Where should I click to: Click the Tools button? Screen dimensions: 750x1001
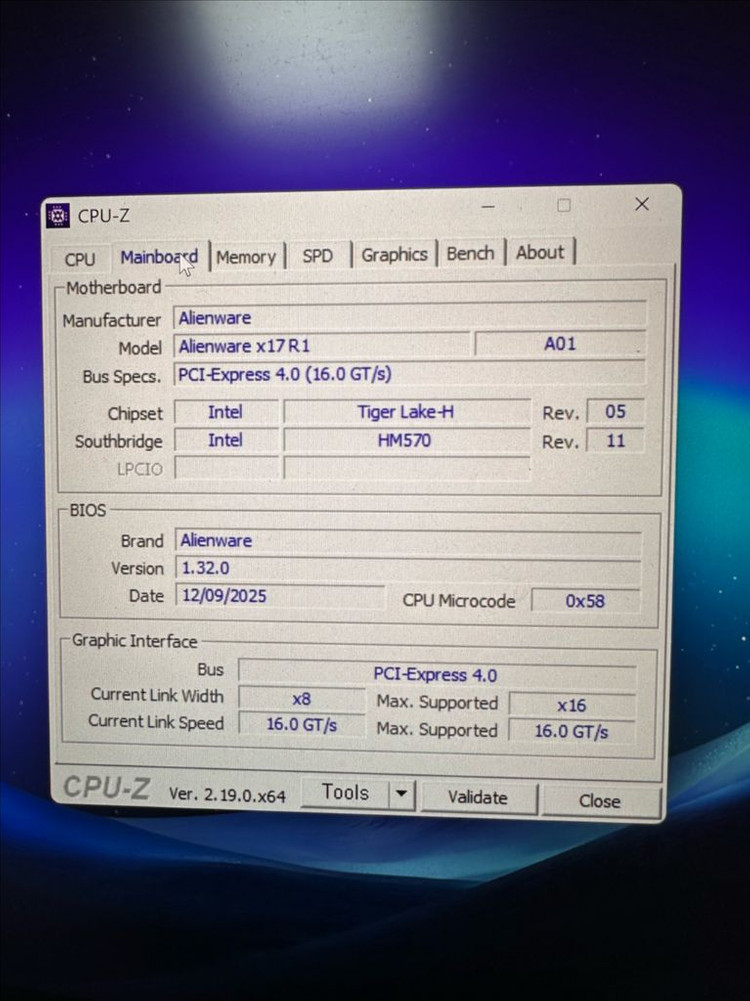[345, 792]
